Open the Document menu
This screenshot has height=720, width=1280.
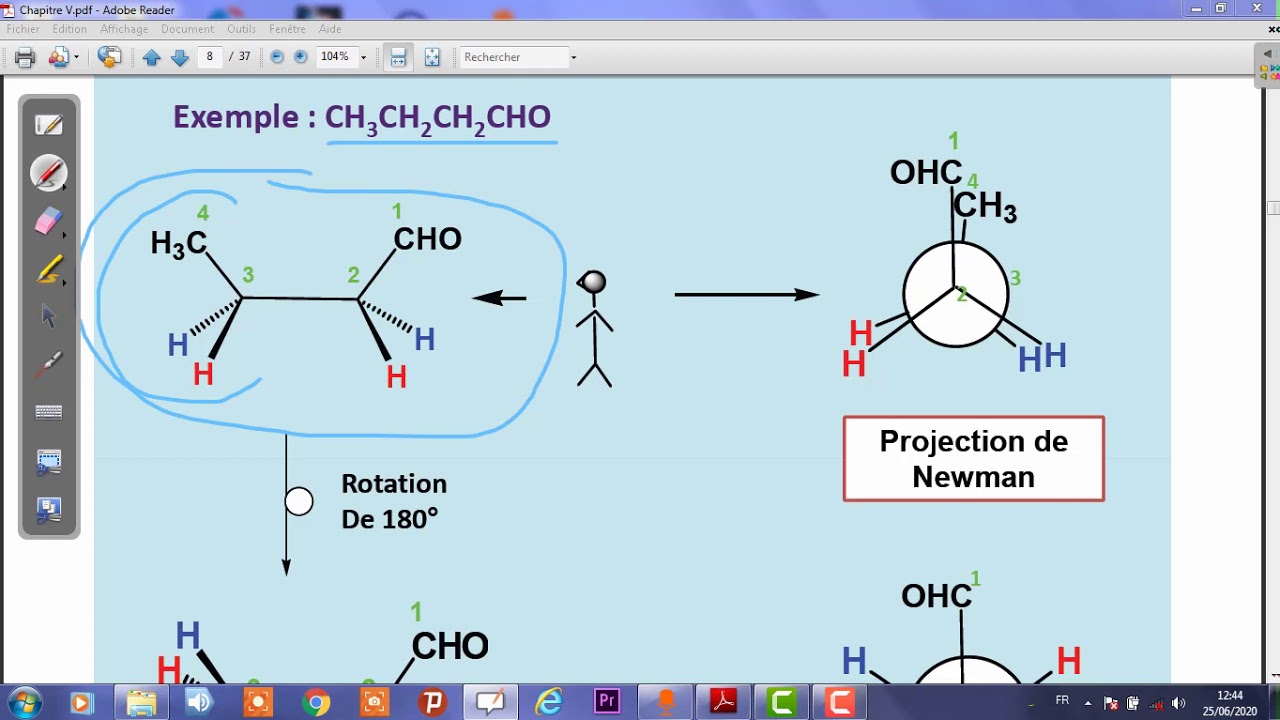[x=188, y=29]
